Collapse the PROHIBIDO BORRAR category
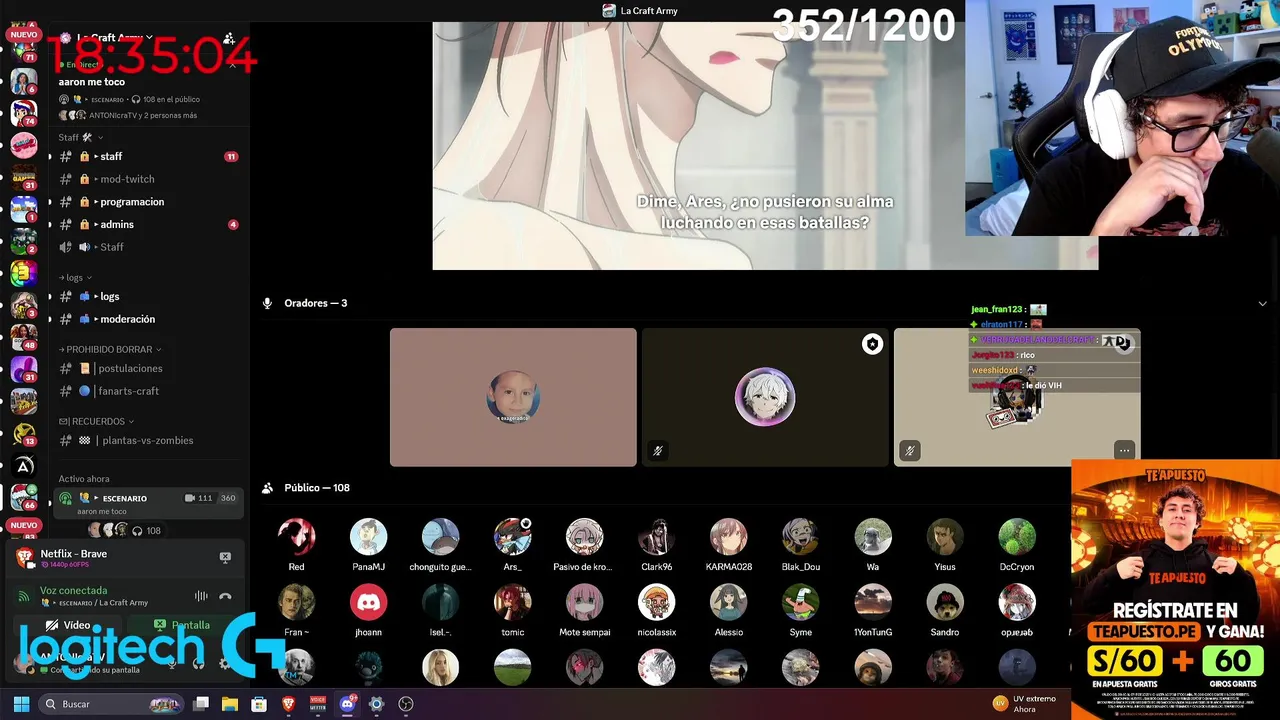The height and width of the screenshot is (720, 1280). 110,349
